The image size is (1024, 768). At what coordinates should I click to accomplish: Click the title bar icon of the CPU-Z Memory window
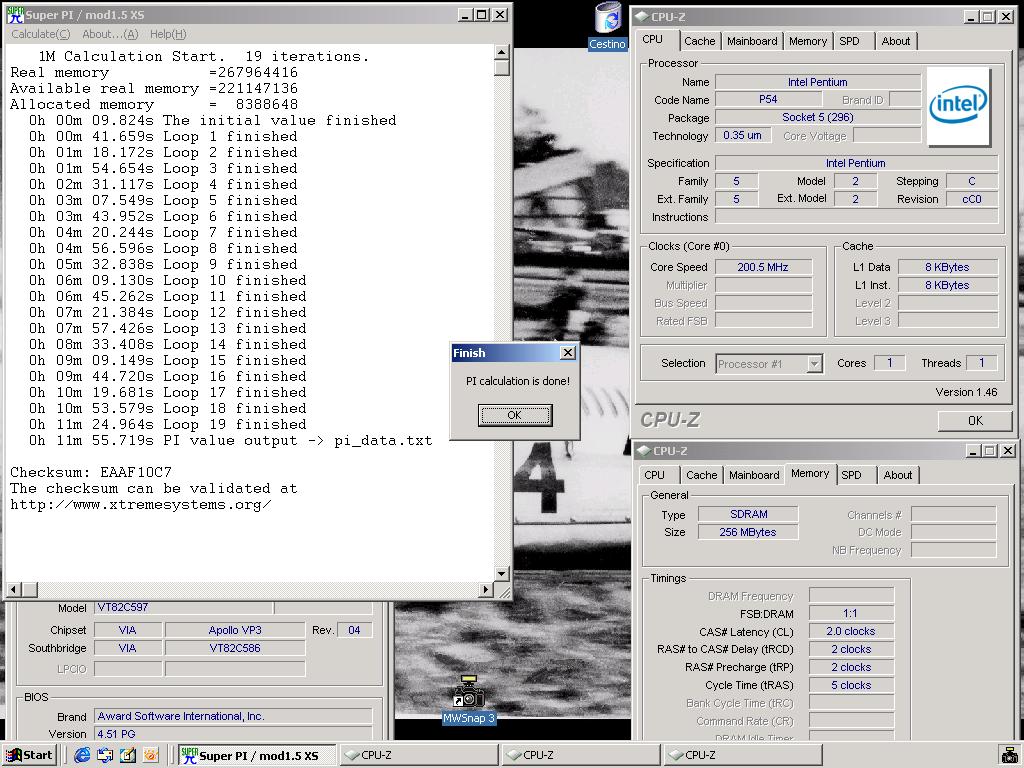[x=643, y=451]
